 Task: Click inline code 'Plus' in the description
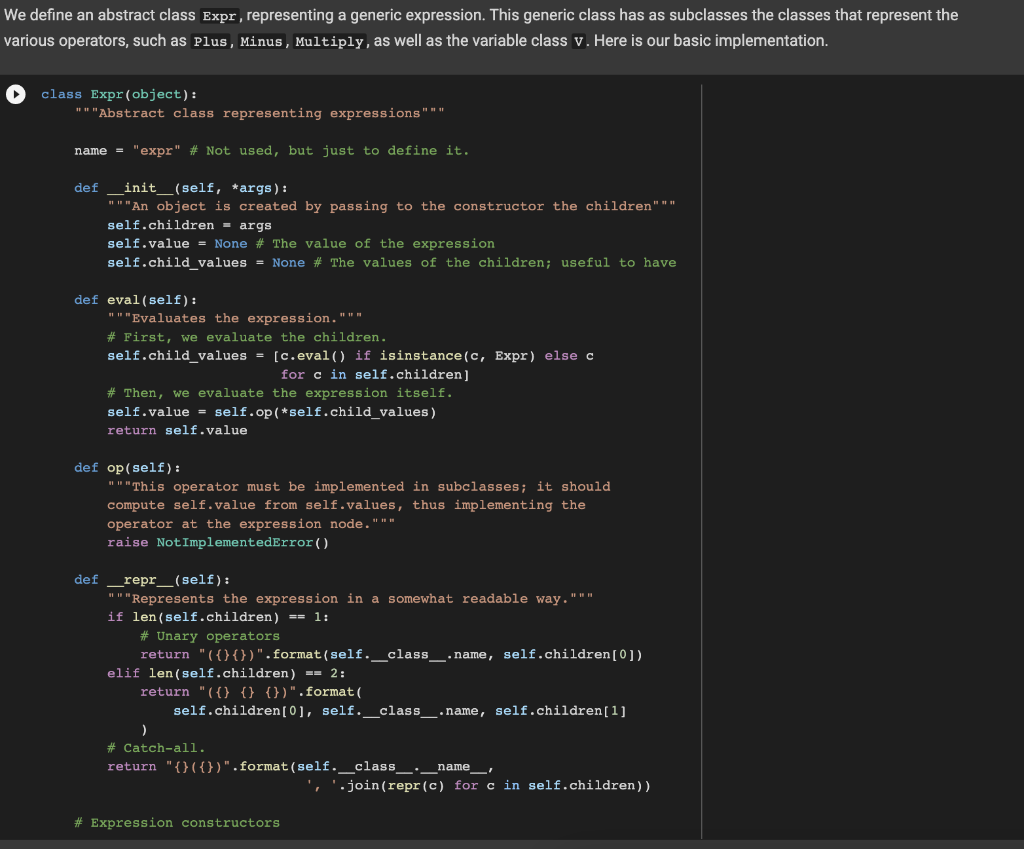click(x=210, y=42)
